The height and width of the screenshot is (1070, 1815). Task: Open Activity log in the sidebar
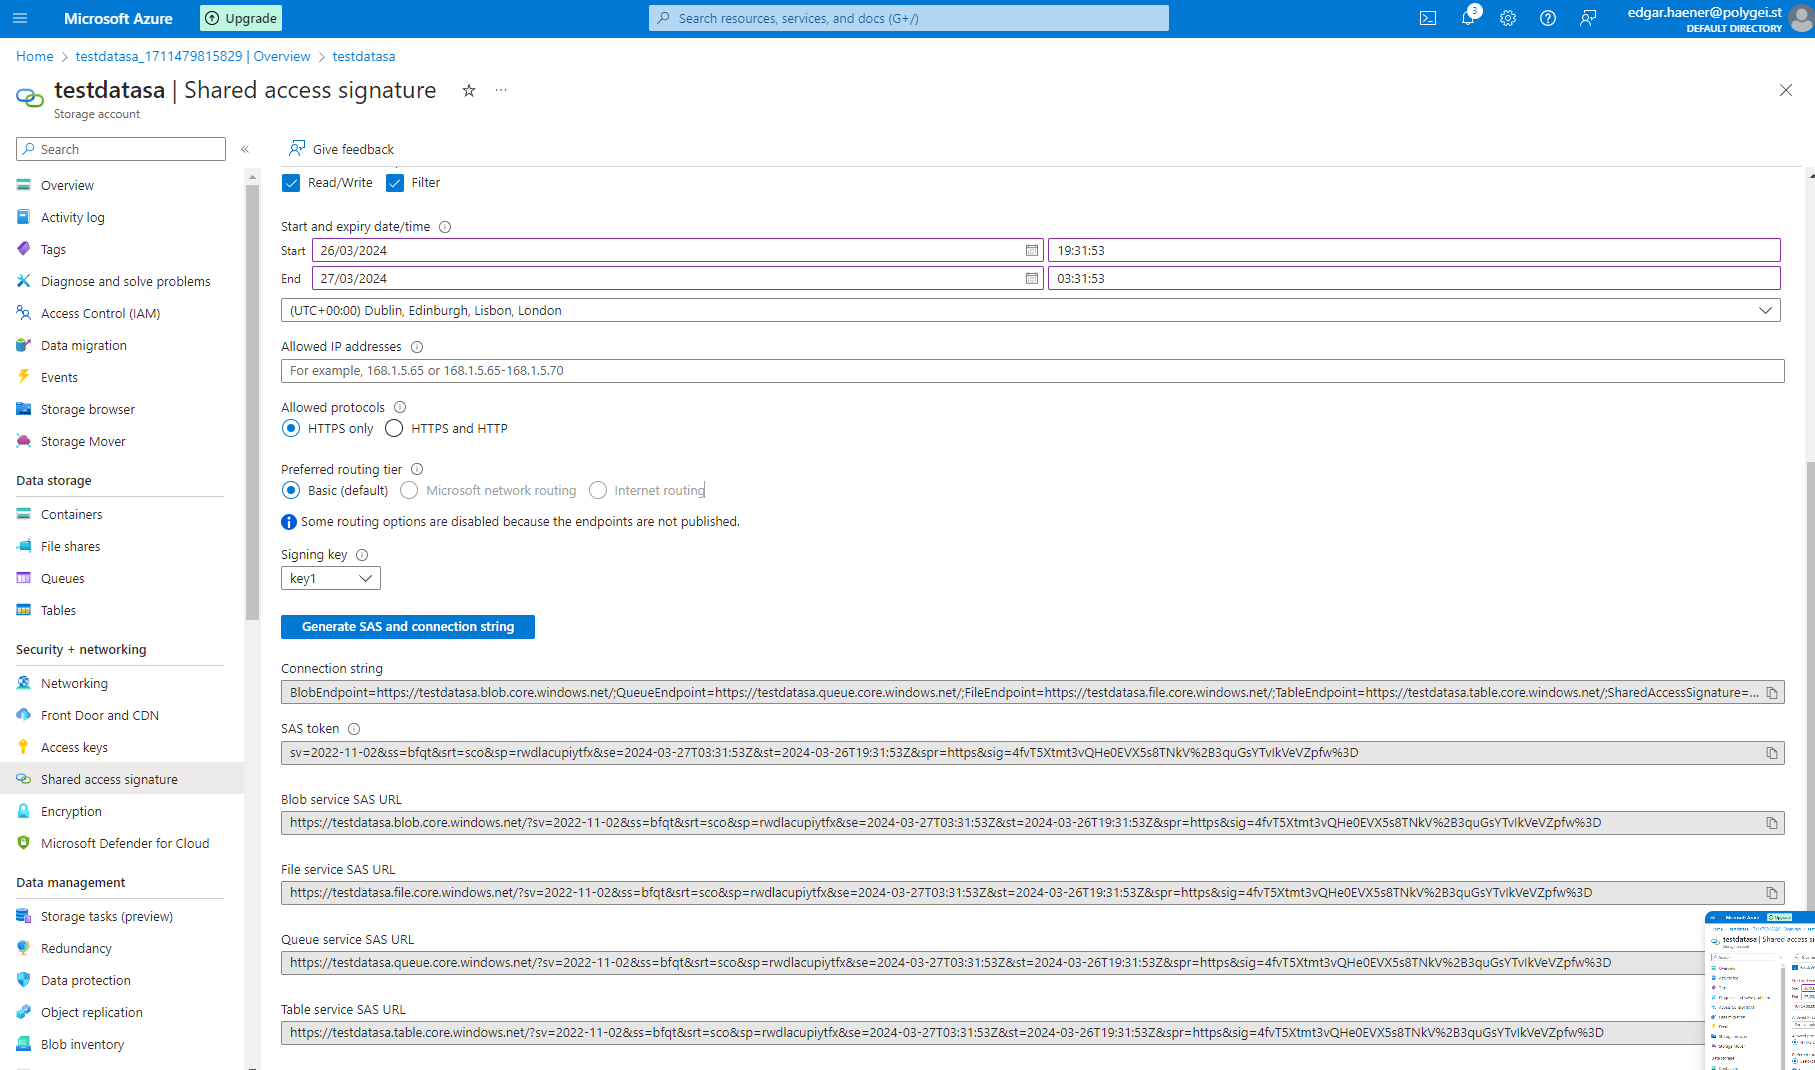pos(72,217)
